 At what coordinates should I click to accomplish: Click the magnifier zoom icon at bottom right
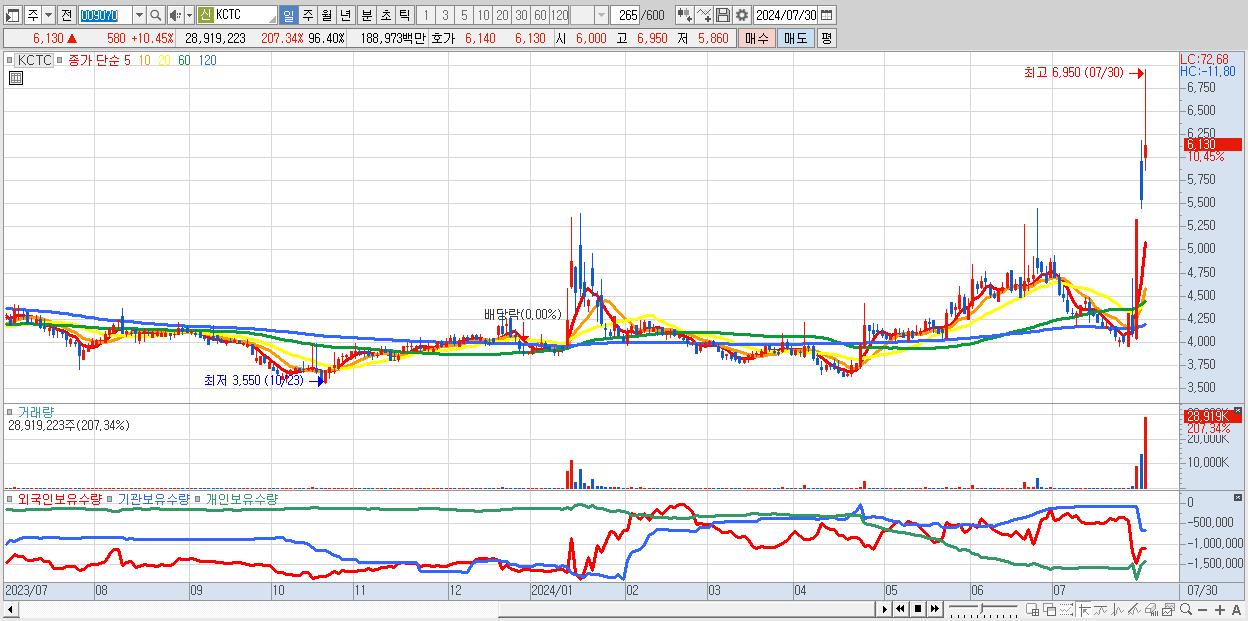tap(1185, 610)
